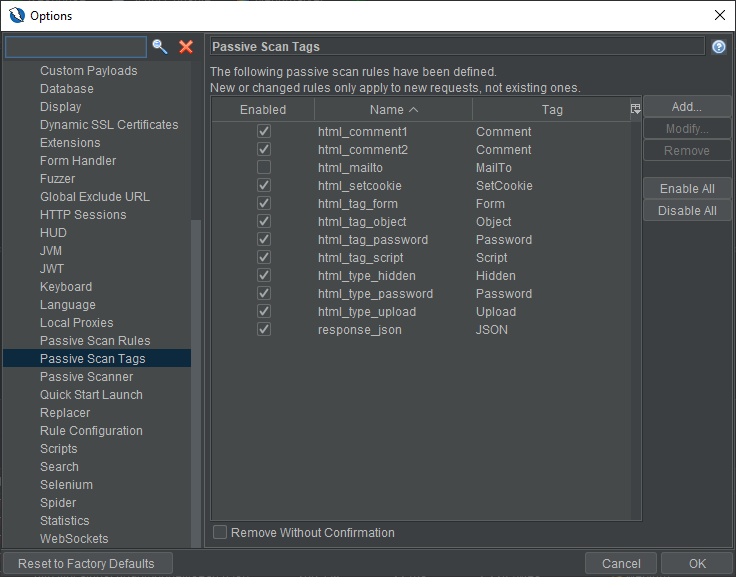Screen dimensions: 736x577
Task: Open the table column chooser icon
Action: [x=636, y=109]
